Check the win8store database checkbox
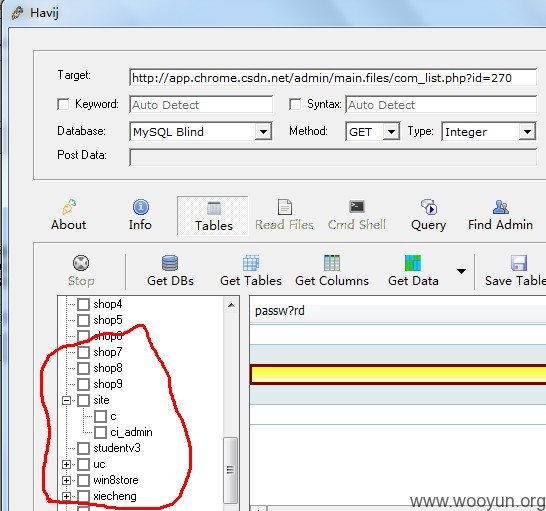 [83, 480]
